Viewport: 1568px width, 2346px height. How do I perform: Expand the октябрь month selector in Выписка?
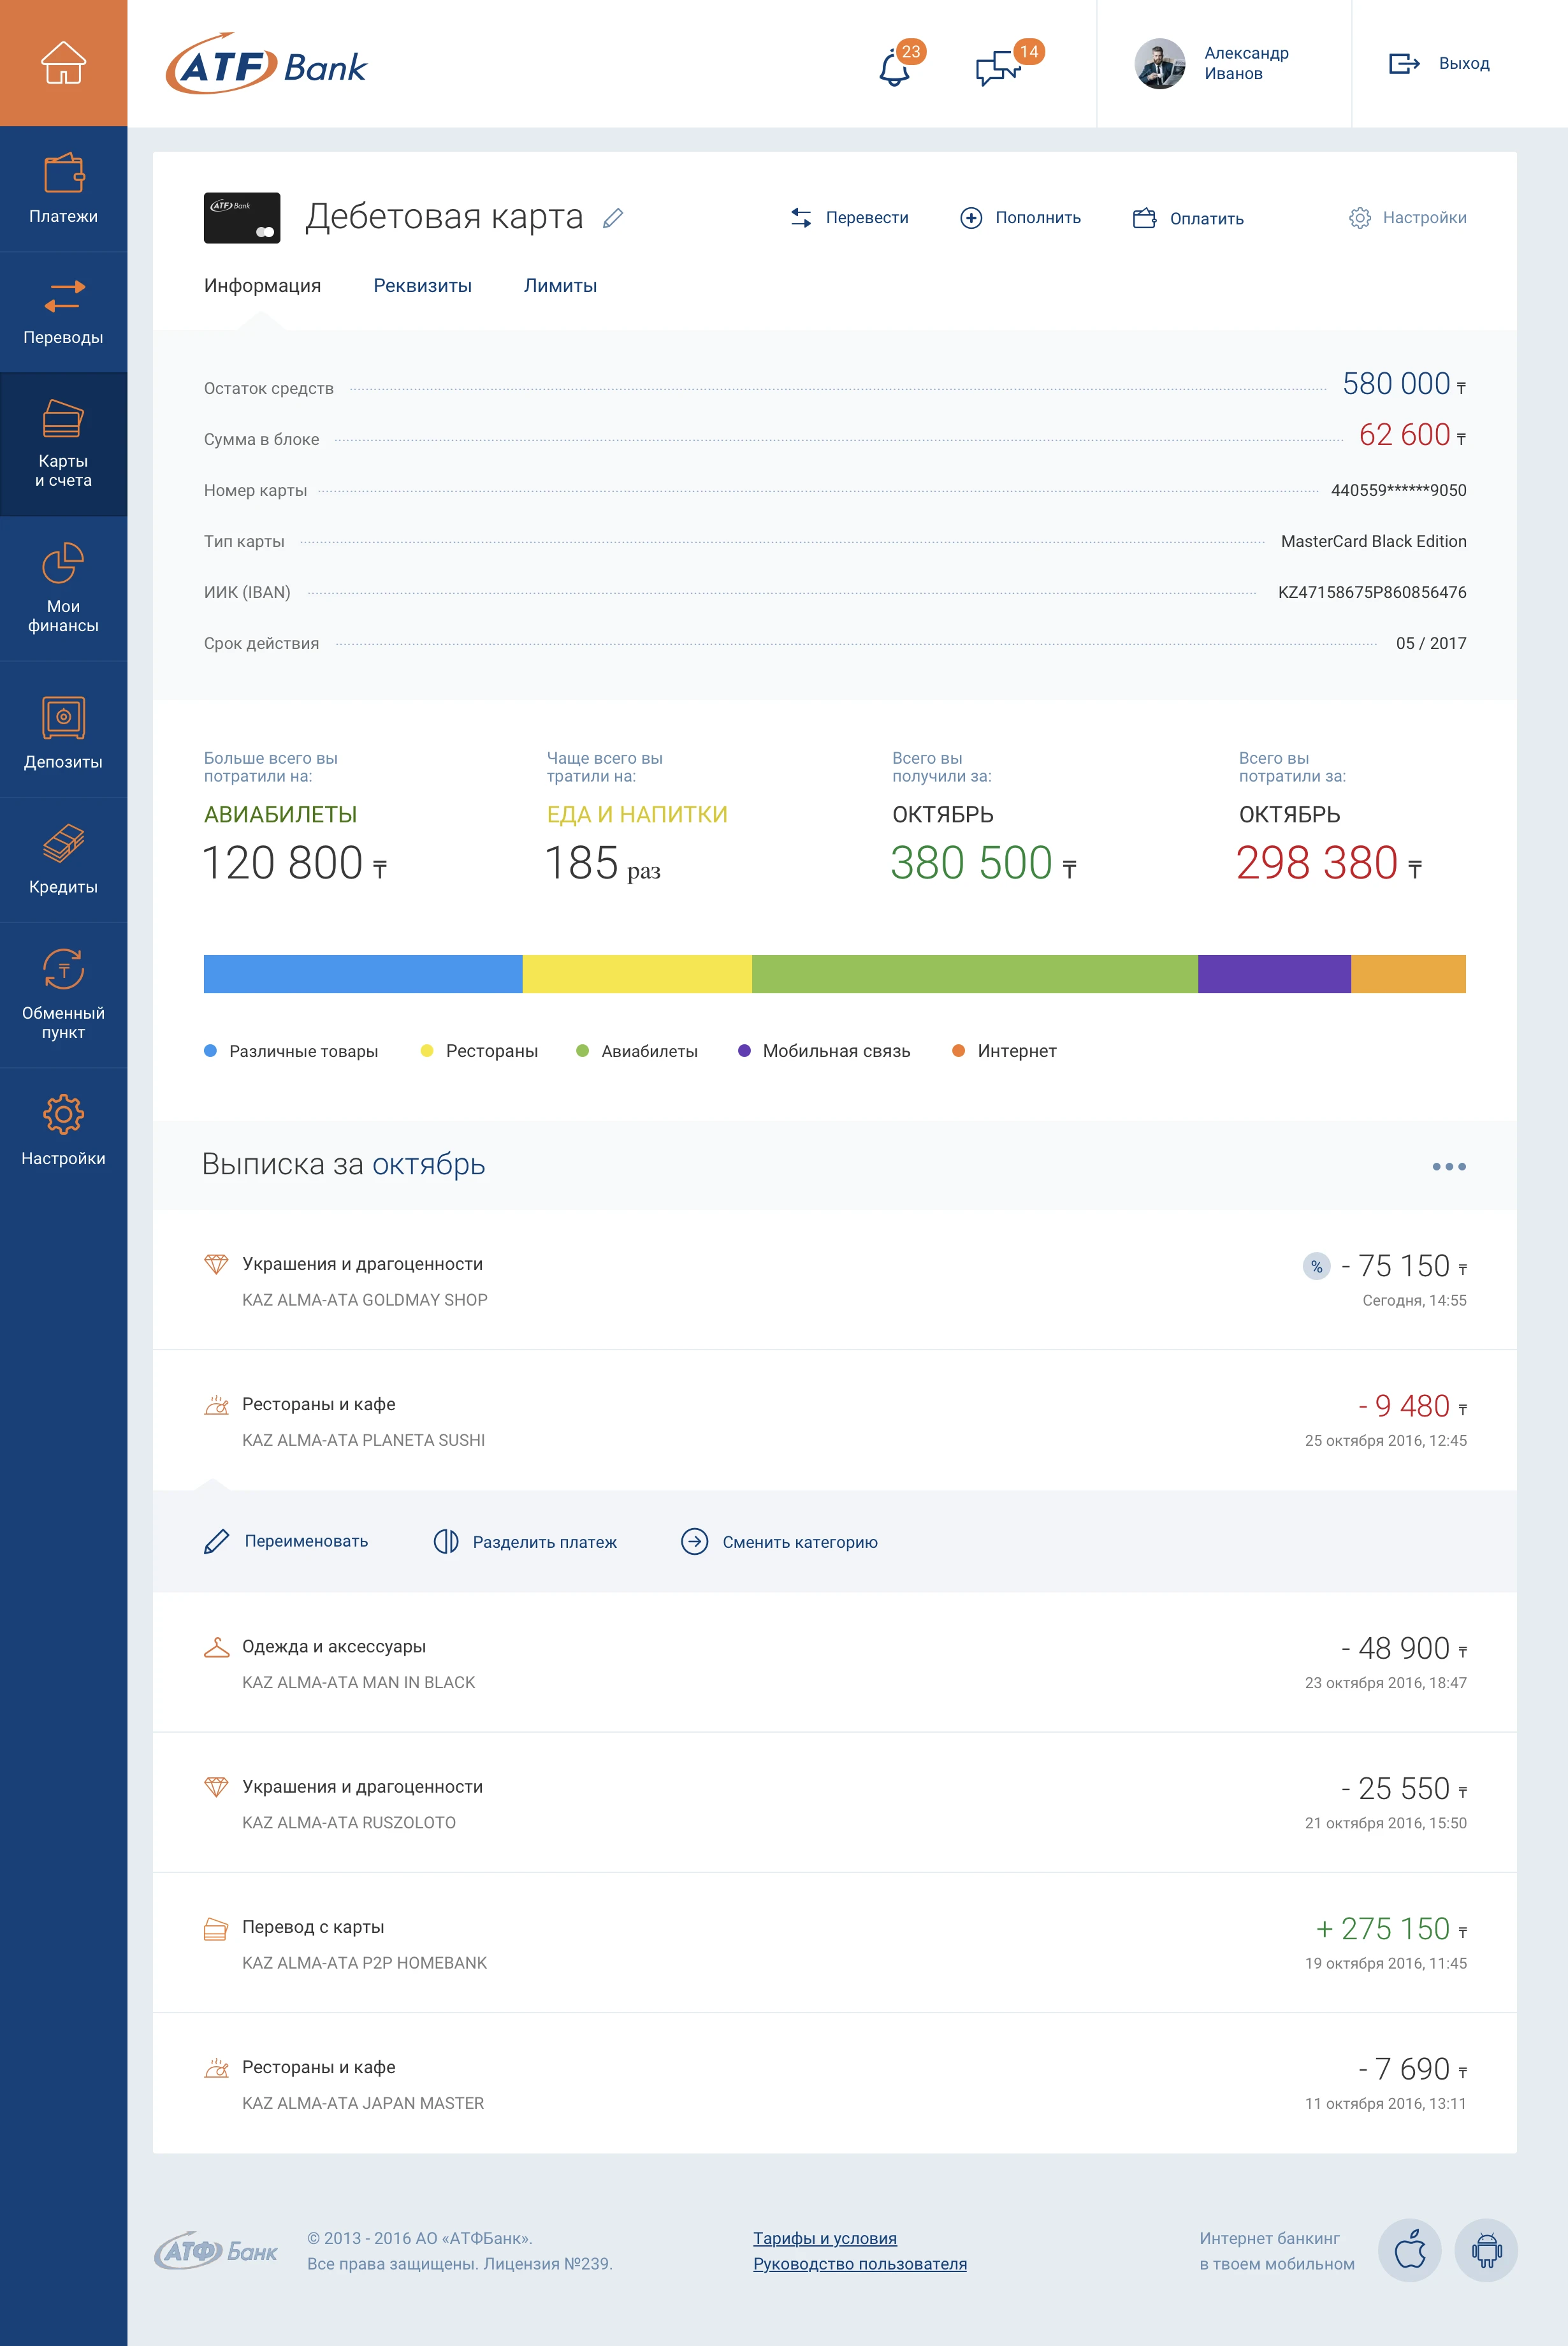point(428,1165)
